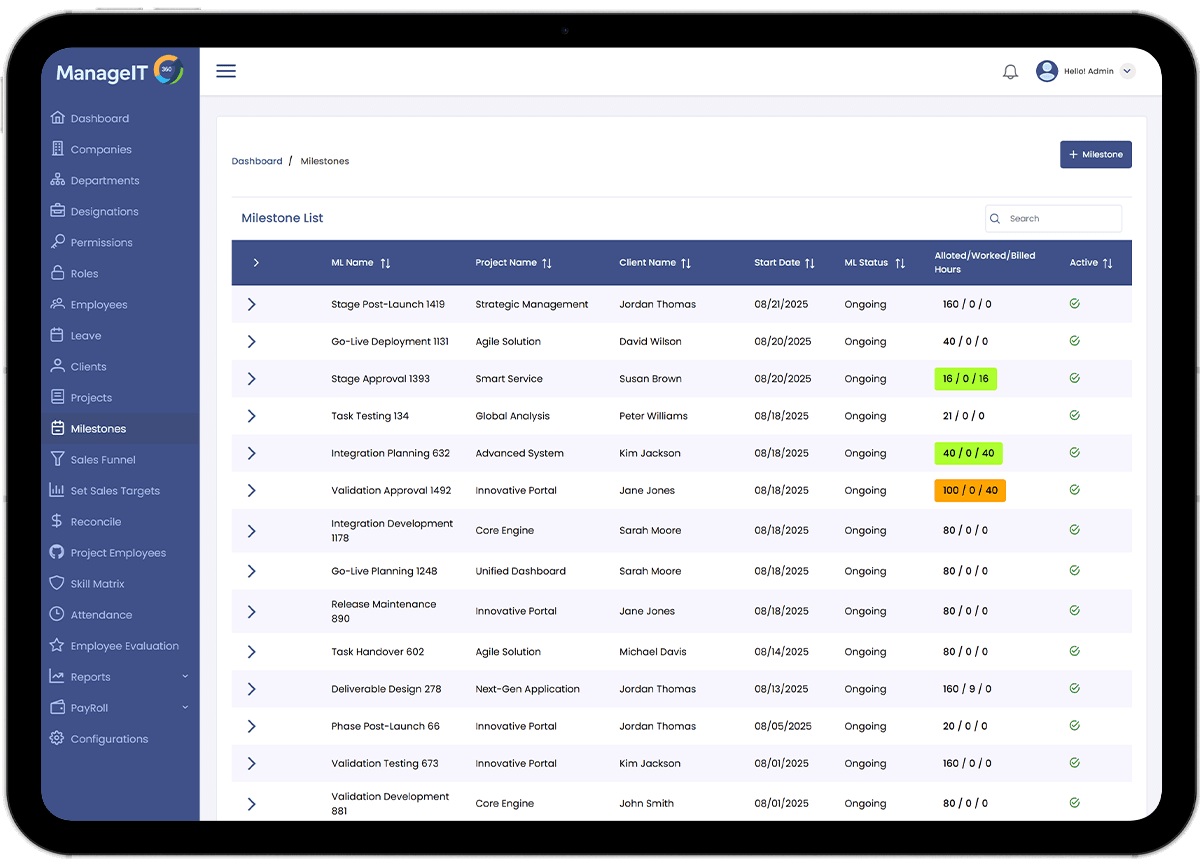Sort by ML Name column arrows
The height and width of the screenshot is (866, 1200).
386,263
